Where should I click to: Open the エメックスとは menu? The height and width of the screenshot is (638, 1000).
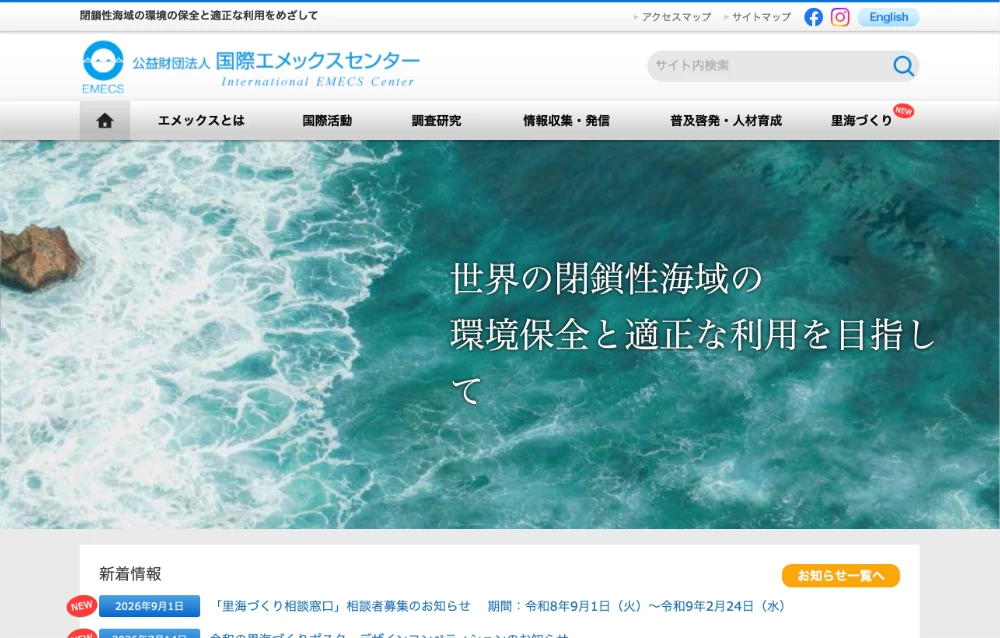pyautogui.click(x=202, y=121)
